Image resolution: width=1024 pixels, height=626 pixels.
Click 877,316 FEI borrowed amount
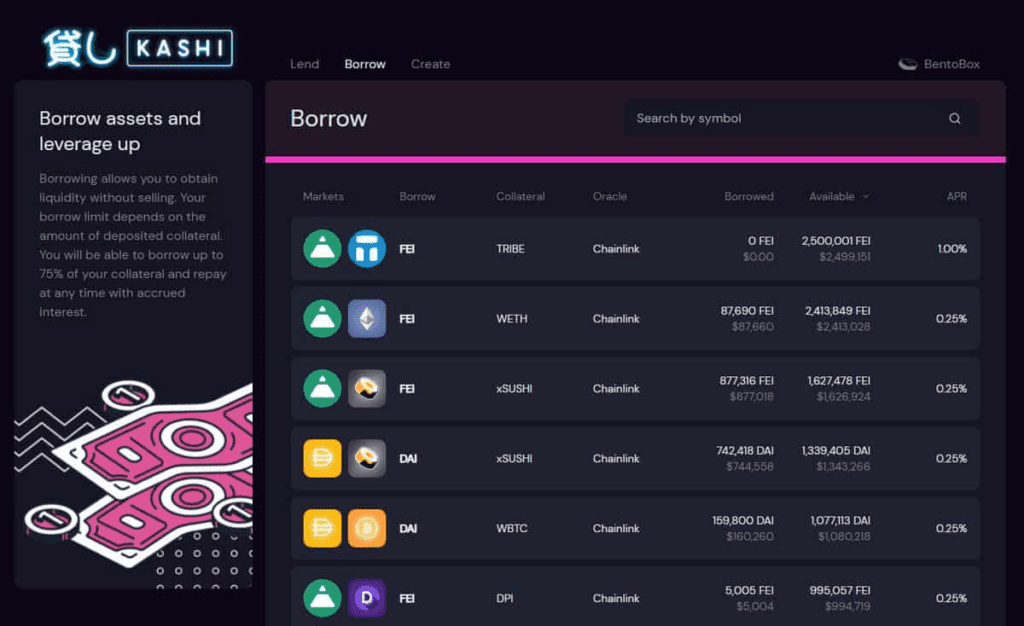click(x=746, y=381)
